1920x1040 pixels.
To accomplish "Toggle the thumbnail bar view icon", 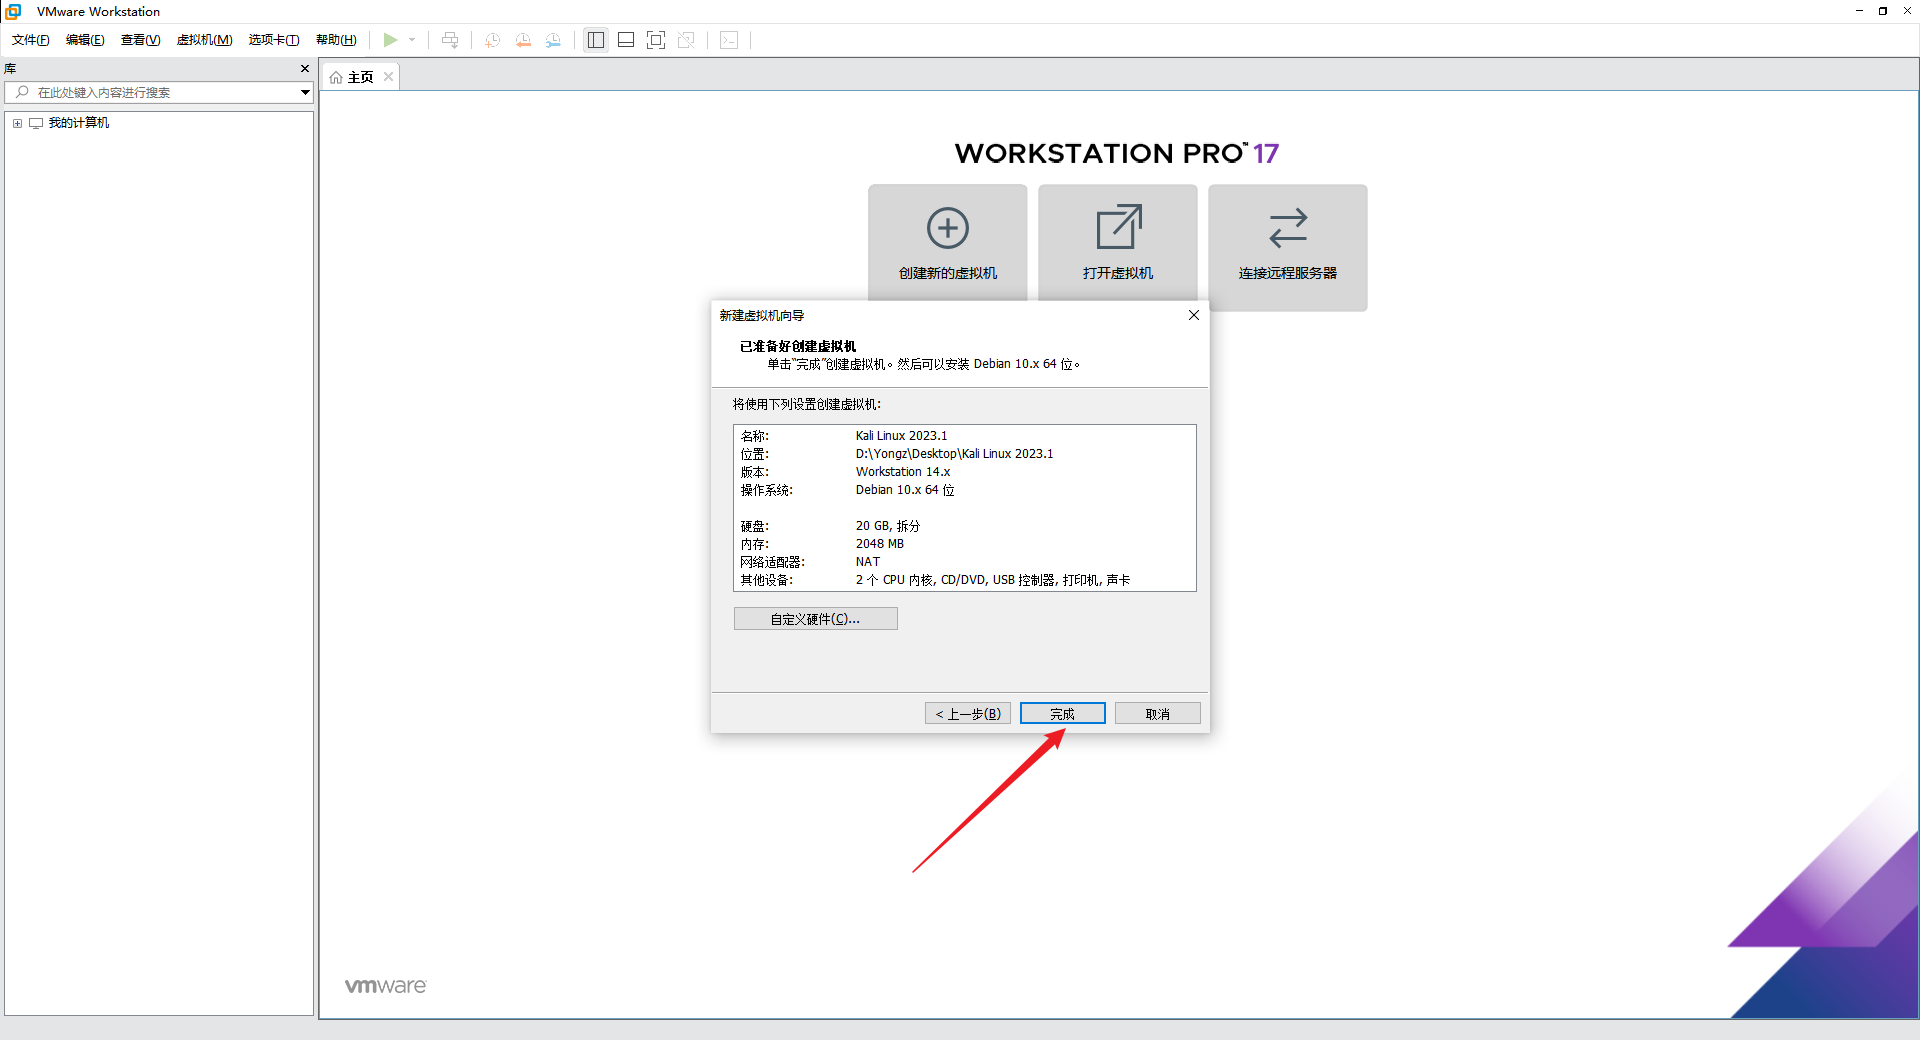I will click(626, 40).
